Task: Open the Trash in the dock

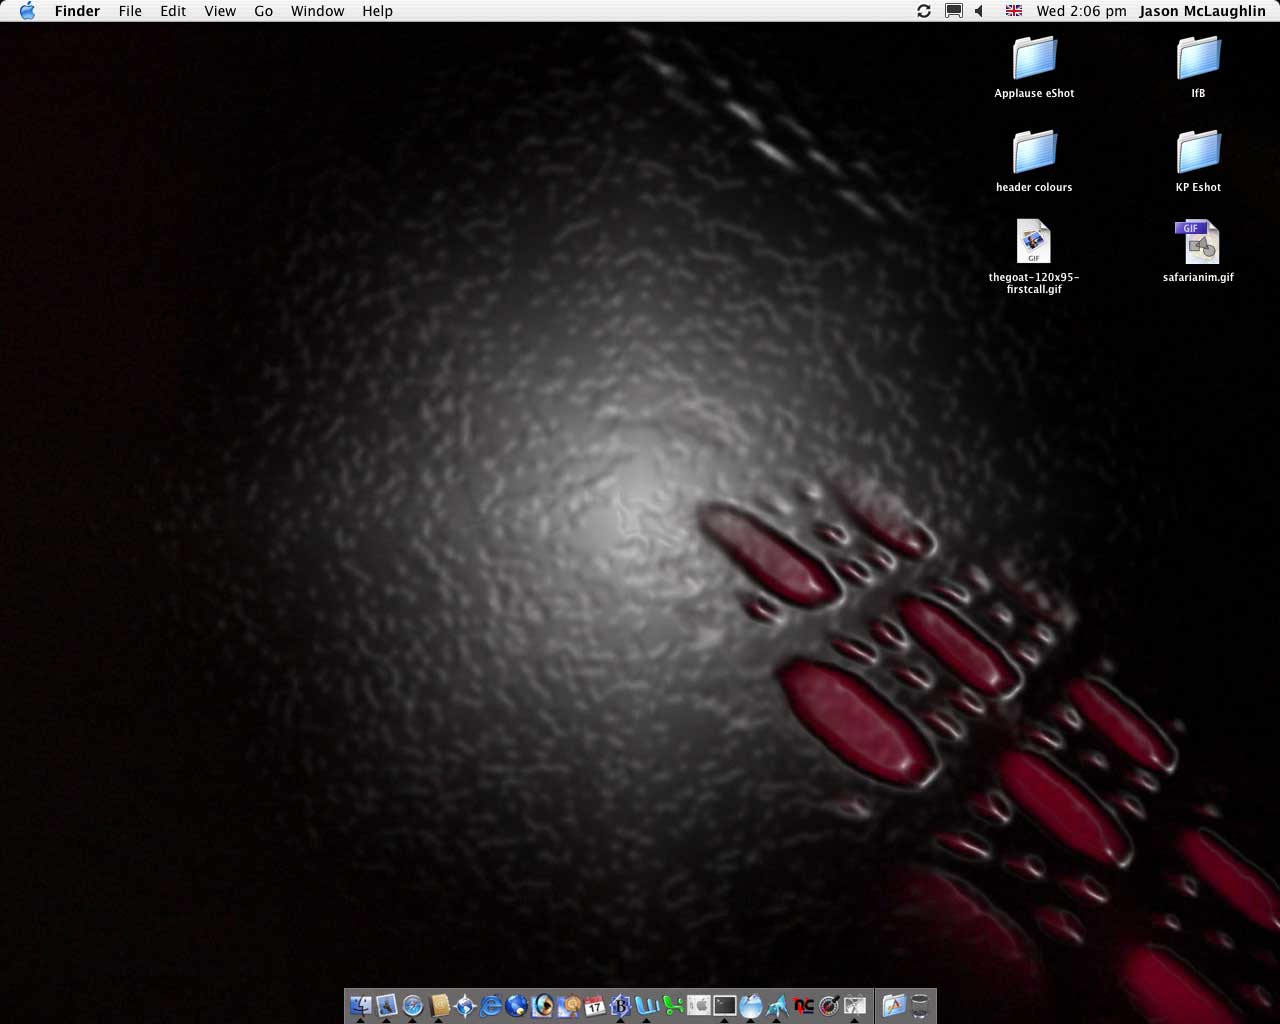Action: [920, 1005]
